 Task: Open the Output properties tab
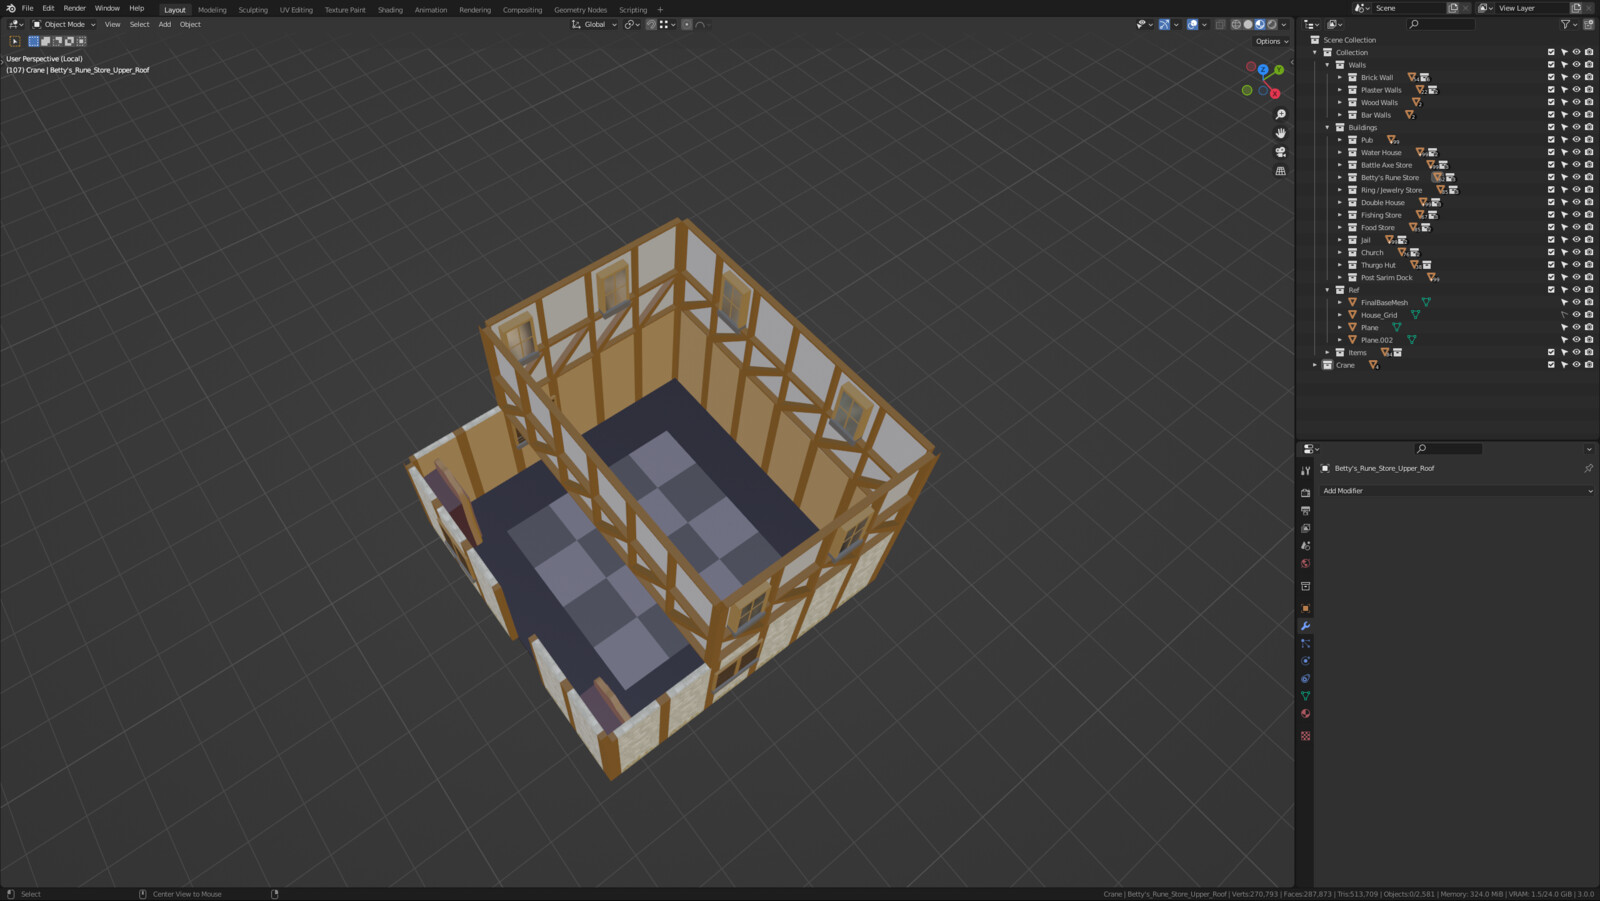pos(1305,511)
